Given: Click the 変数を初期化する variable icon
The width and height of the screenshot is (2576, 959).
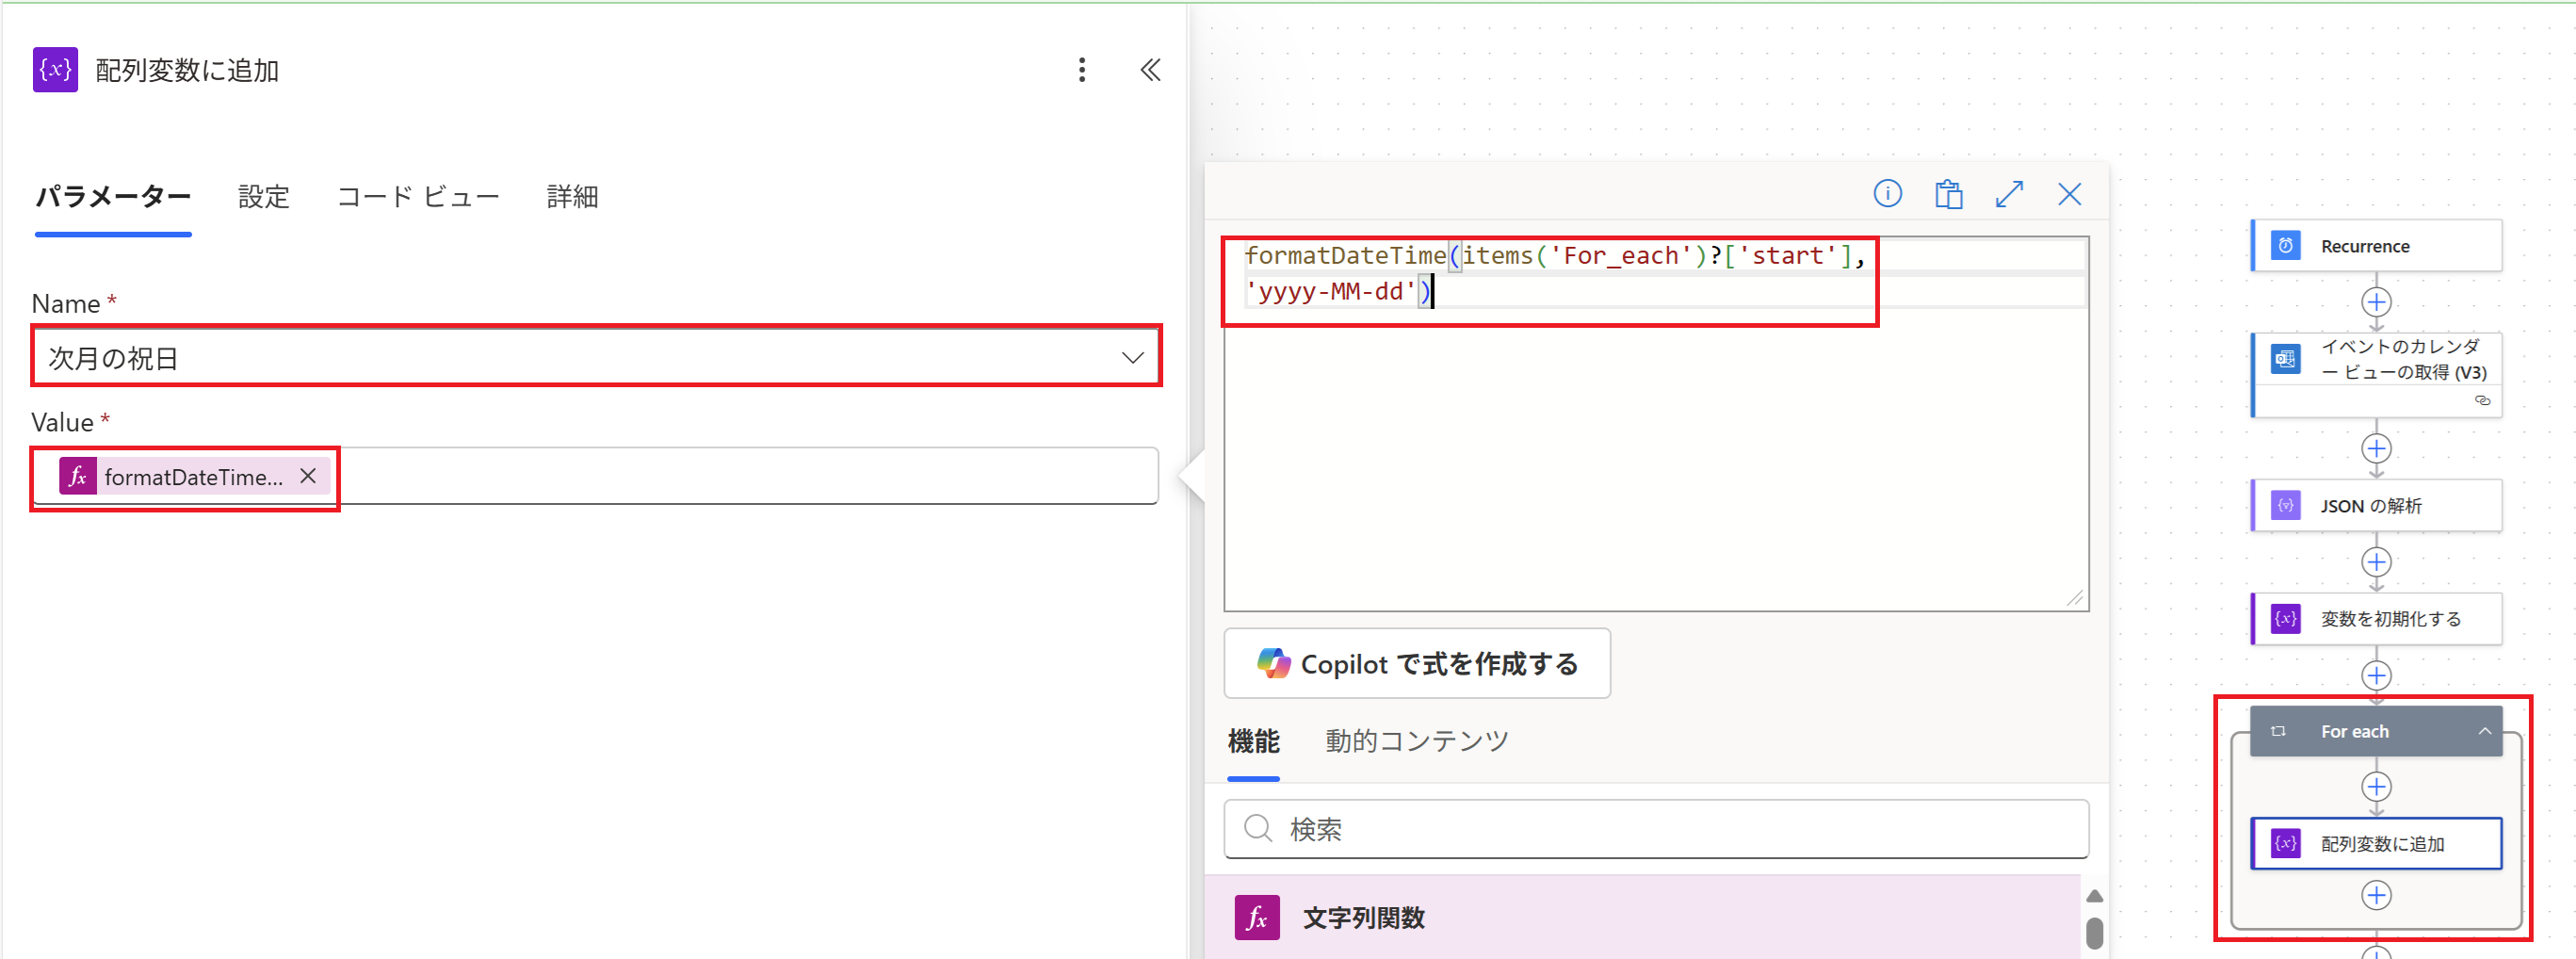Looking at the screenshot, I should [x=2285, y=619].
